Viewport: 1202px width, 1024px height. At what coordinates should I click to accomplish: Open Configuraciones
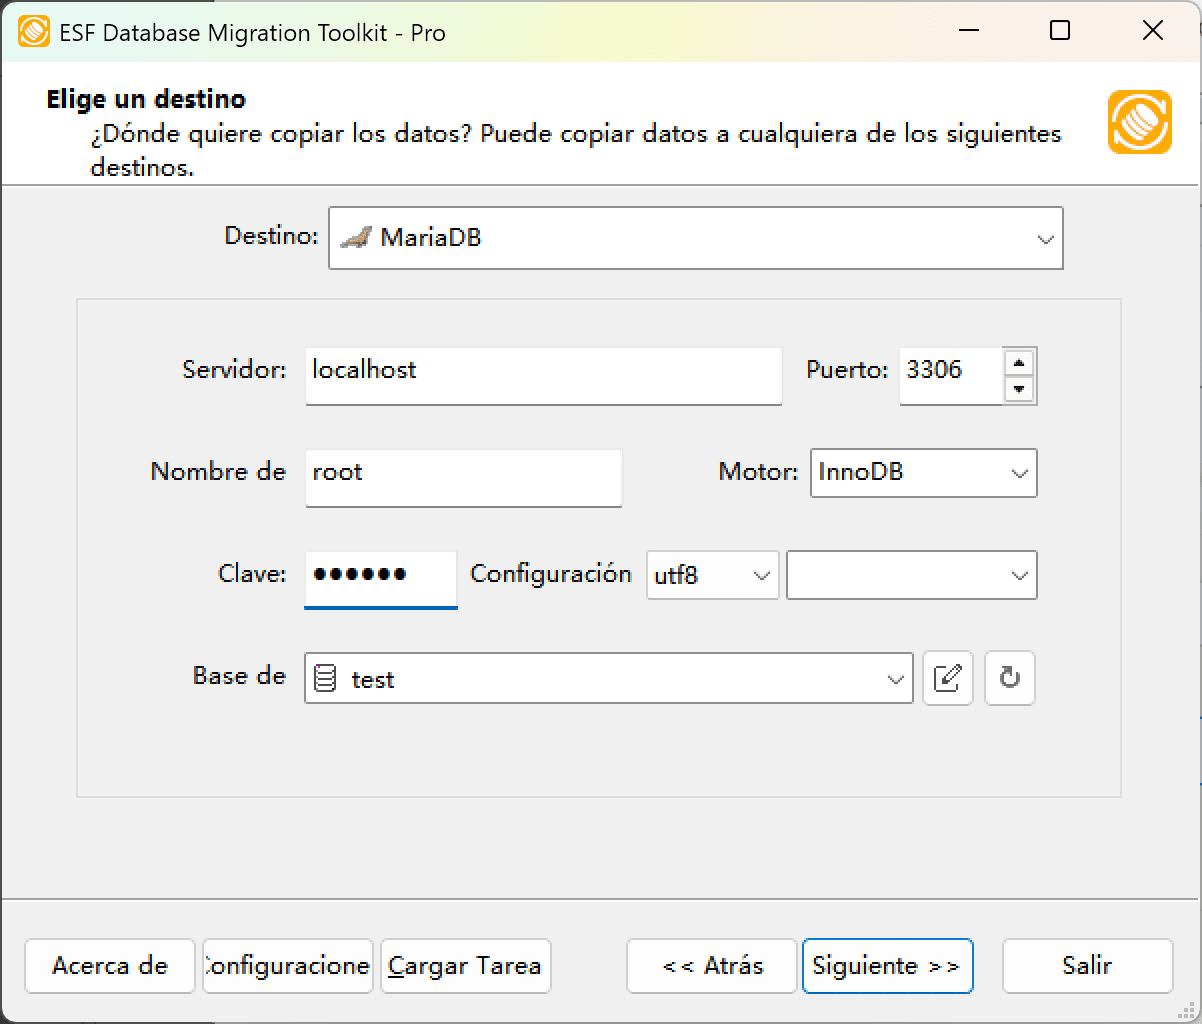click(x=287, y=966)
